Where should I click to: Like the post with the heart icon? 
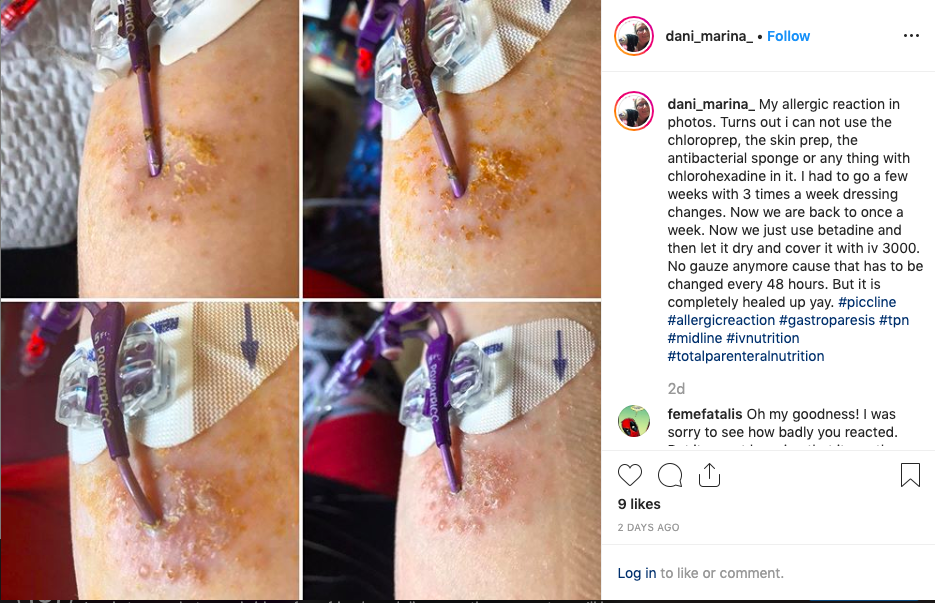tap(630, 475)
